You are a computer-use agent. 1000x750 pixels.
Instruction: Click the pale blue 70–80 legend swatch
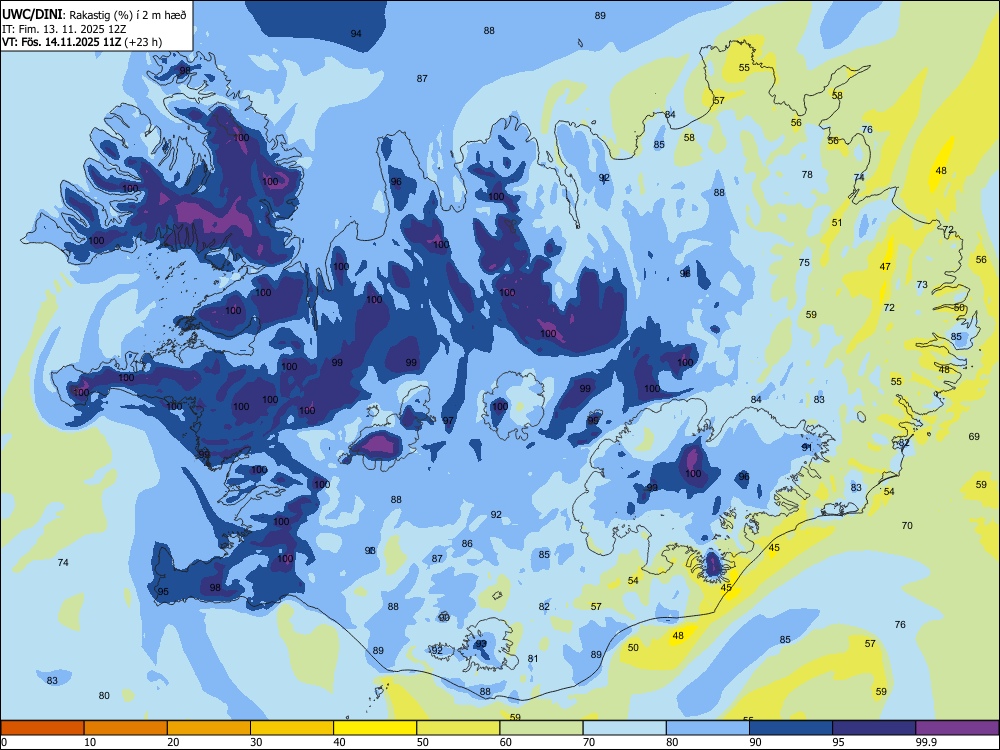point(624,728)
